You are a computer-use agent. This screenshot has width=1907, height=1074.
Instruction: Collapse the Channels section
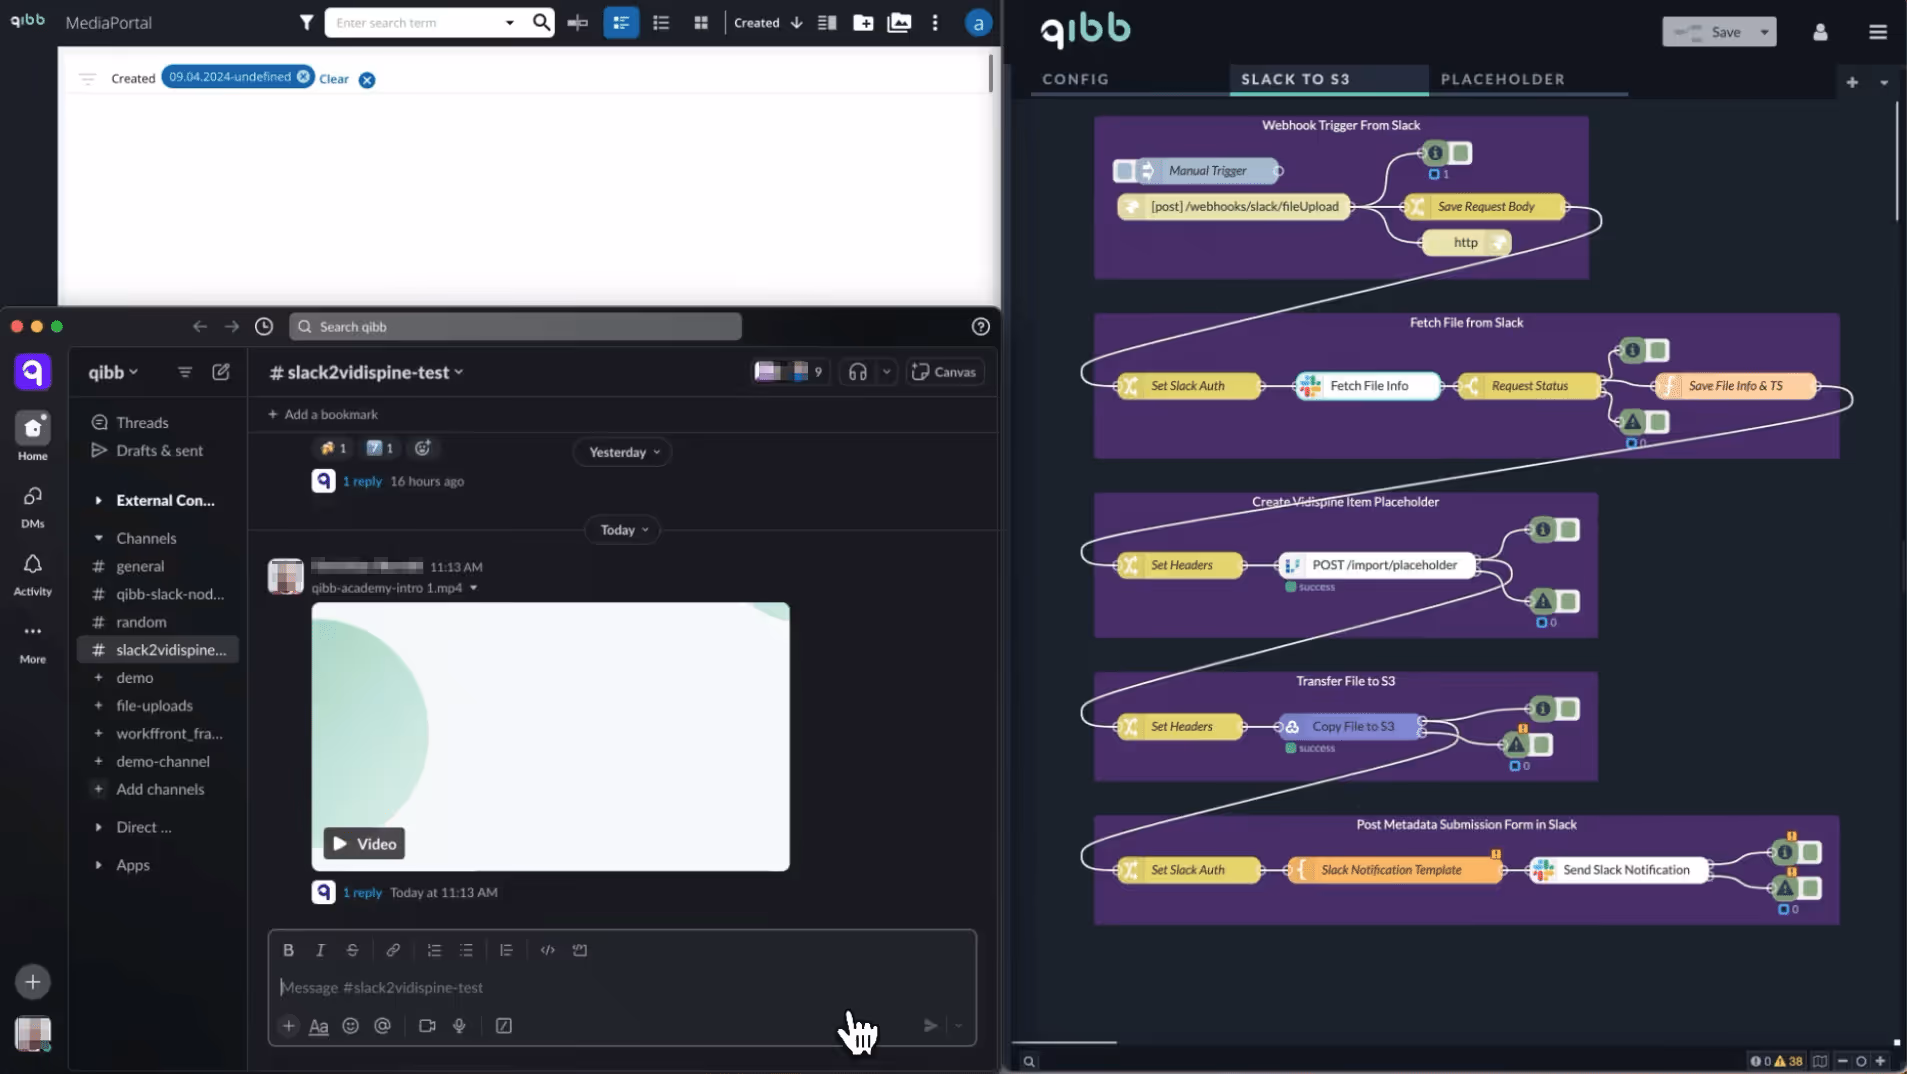click(x=98, y=538)
